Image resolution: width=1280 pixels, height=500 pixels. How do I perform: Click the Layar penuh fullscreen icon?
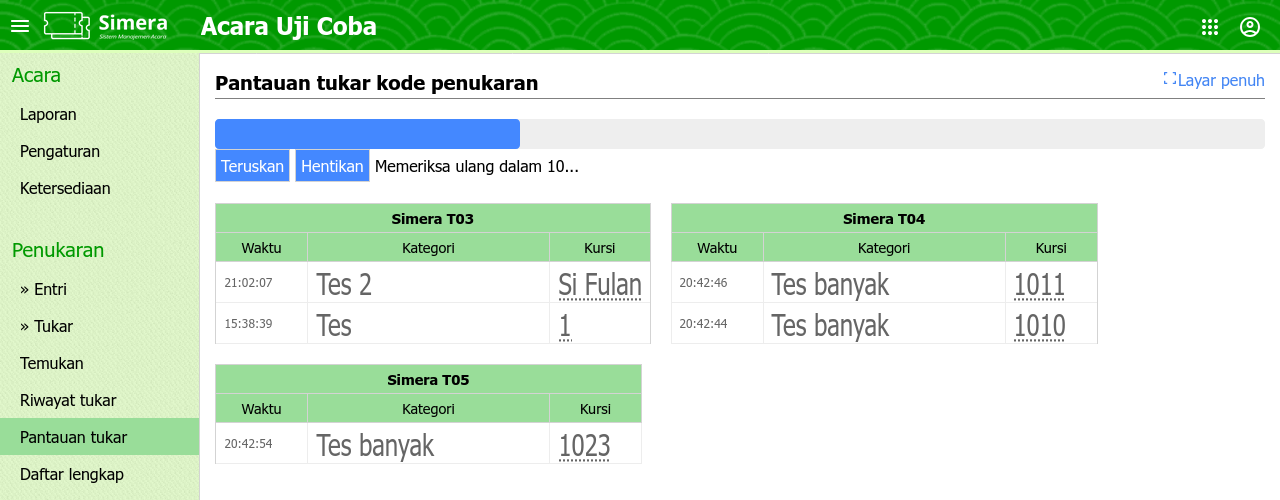coord(1170,79)
